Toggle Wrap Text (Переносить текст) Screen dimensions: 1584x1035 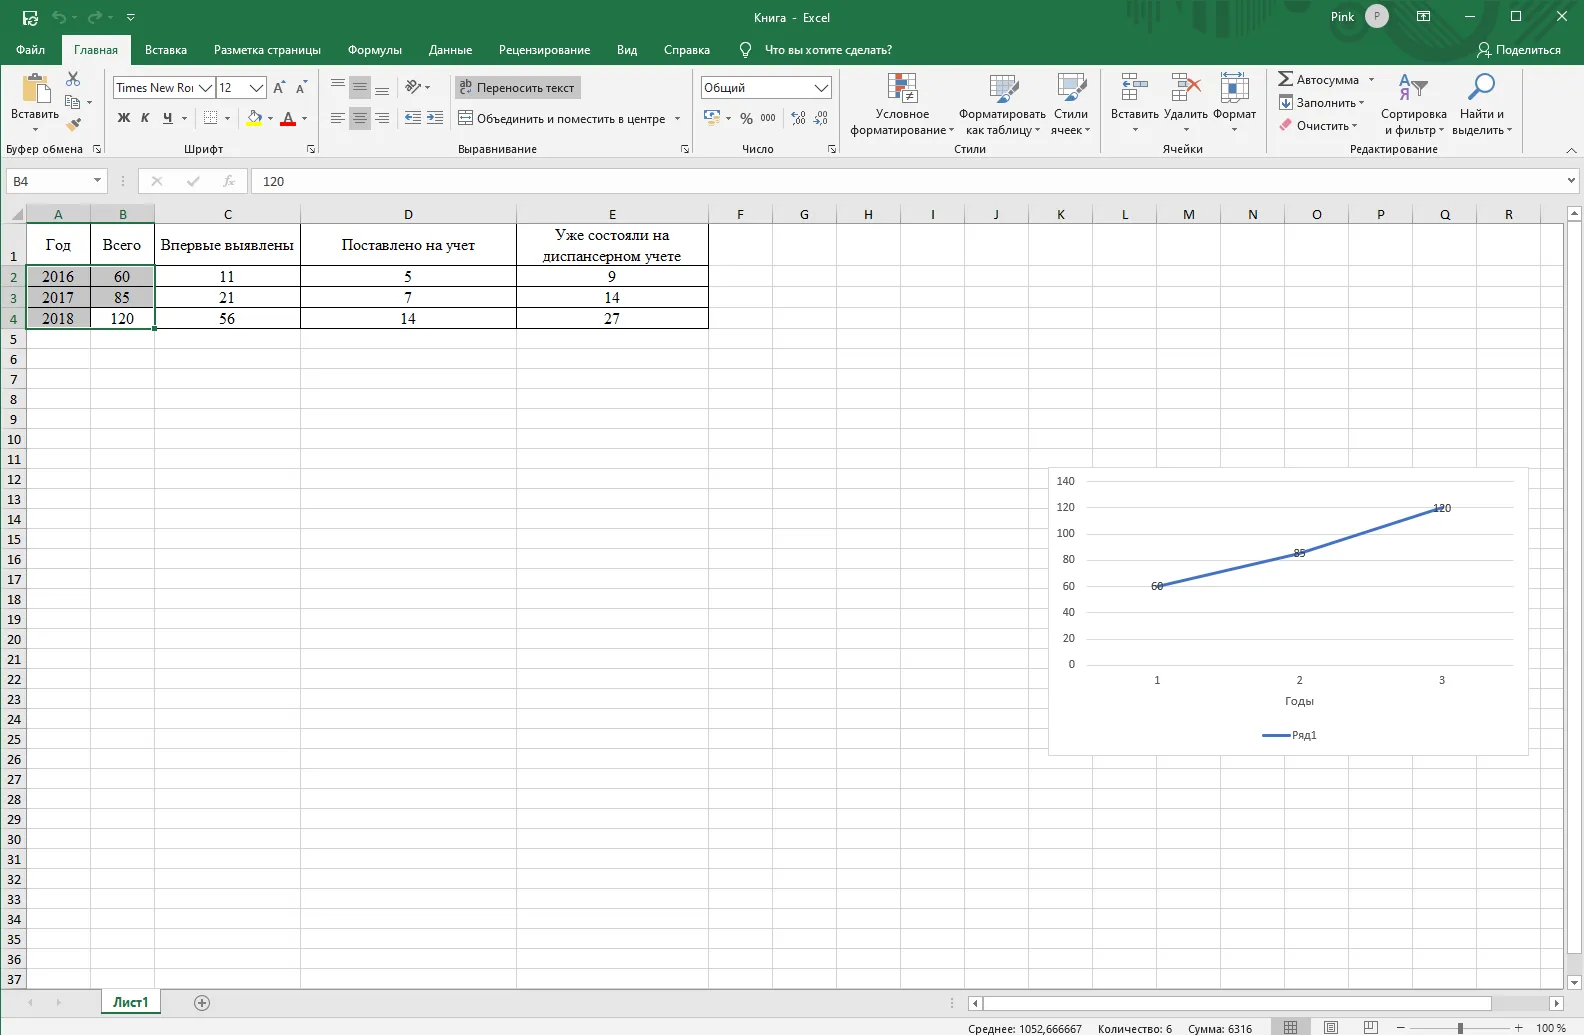(x=517, y=88)
